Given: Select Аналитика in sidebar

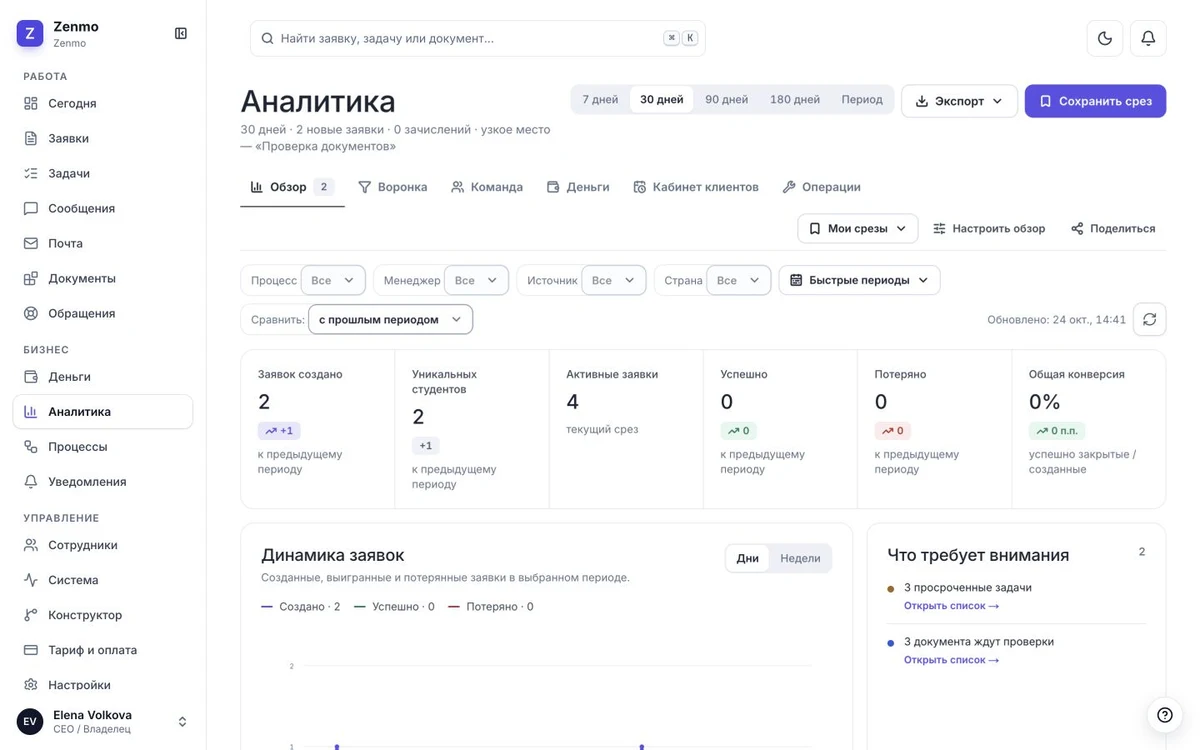Looking at the screenshot, I should coord(103,411).
